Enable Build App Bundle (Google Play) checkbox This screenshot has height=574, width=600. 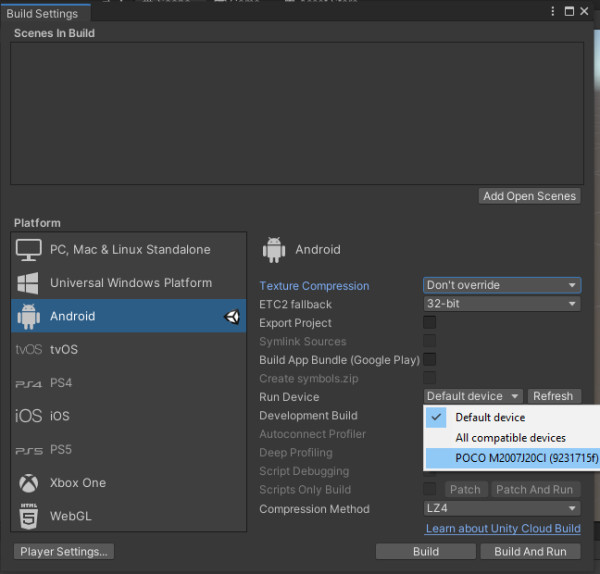(x=429, y=359)
